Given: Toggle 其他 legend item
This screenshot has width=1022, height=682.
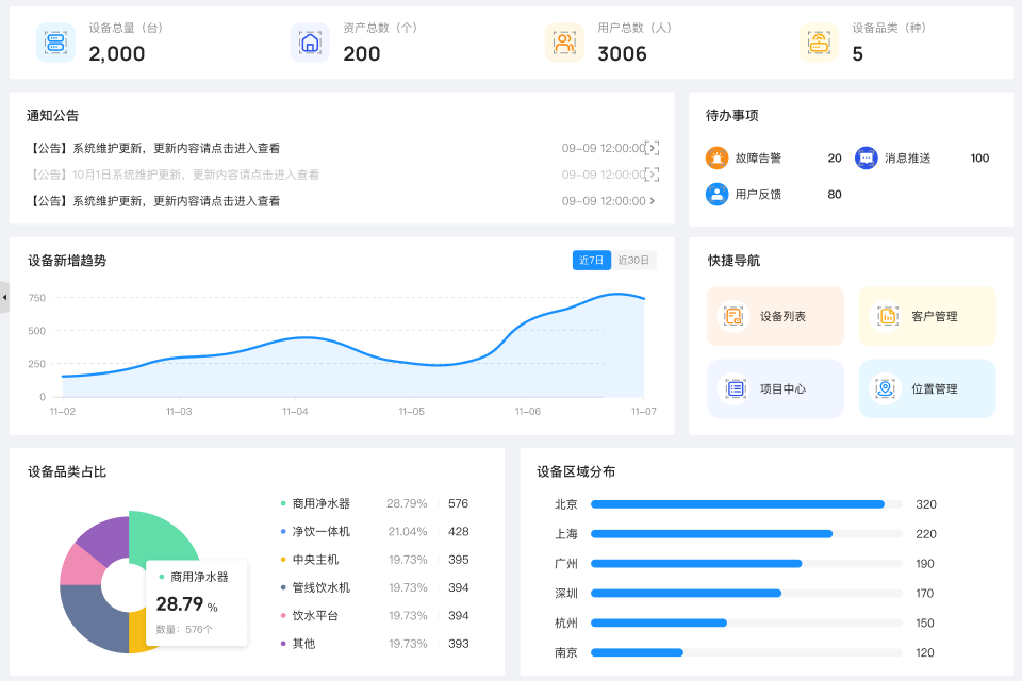Looking at the screenshot, I should pos(298,644).
